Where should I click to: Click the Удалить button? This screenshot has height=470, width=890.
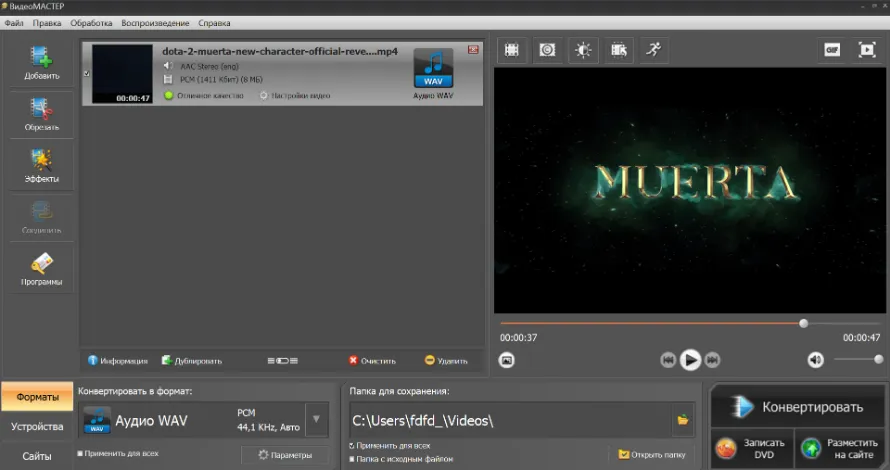(x=446, y=360)
